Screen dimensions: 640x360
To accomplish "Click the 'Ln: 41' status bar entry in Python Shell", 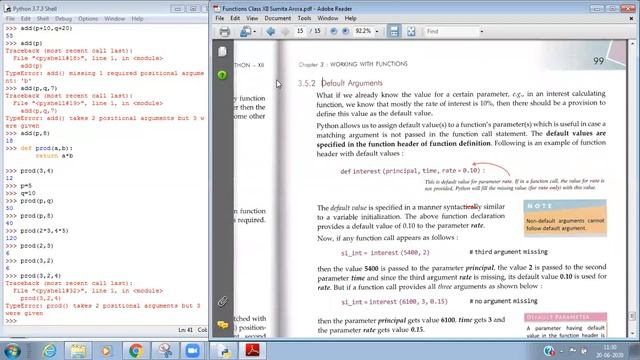I will [x=185, y=330].
